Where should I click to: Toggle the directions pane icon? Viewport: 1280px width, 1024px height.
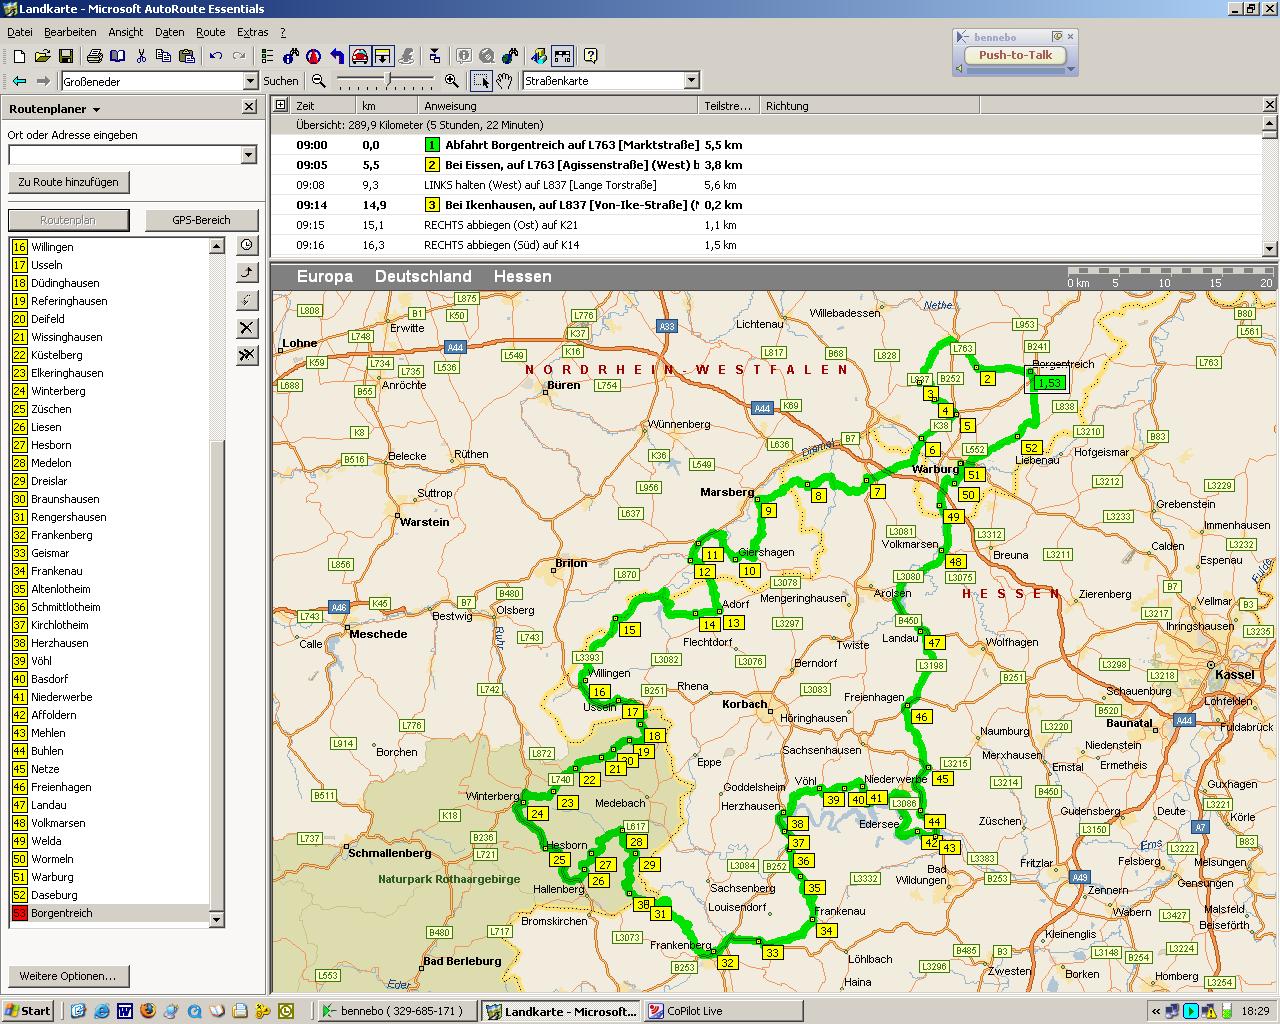click(382, 56)
